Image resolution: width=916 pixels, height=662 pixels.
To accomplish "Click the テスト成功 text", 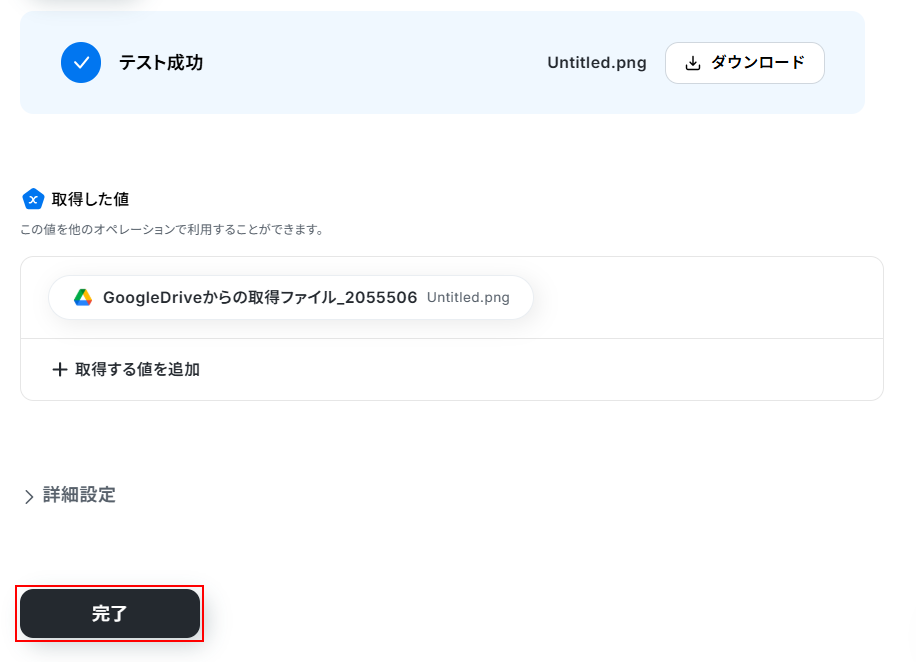I will [161, 63].
